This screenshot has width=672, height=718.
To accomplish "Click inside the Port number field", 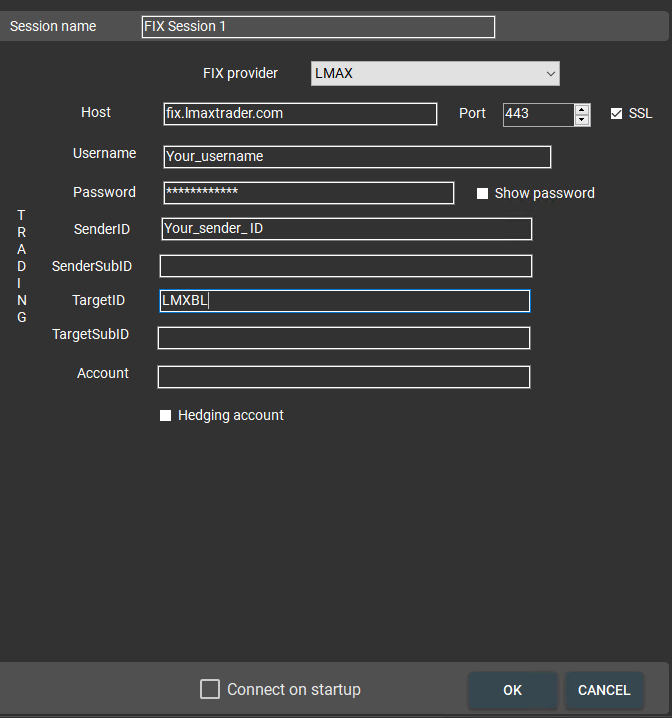I will coord(537,114).
